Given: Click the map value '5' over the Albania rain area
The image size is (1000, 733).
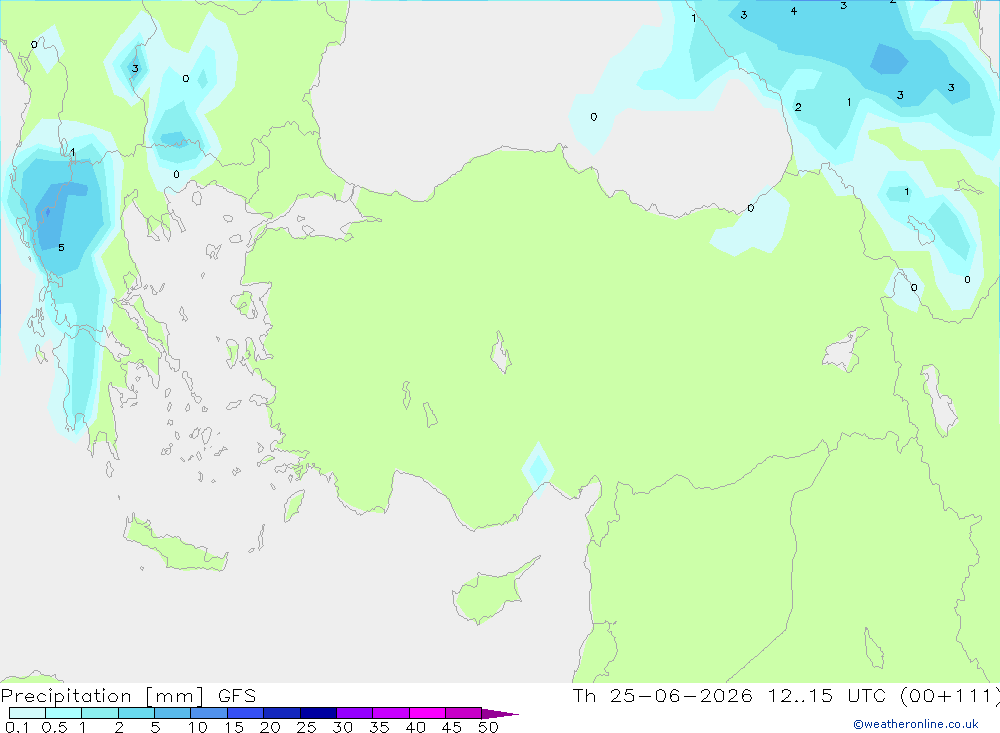Looking at the screenshot, I should pos(61,248).
